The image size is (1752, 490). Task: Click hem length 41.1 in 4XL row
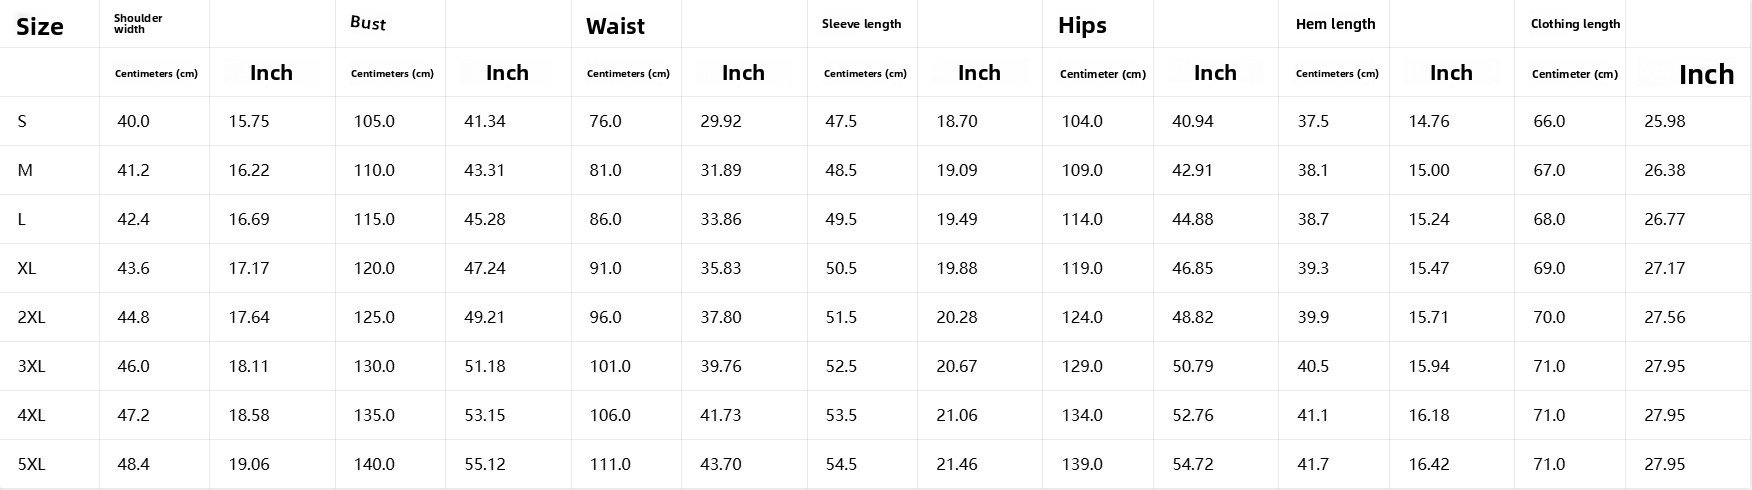(1313, 415)
